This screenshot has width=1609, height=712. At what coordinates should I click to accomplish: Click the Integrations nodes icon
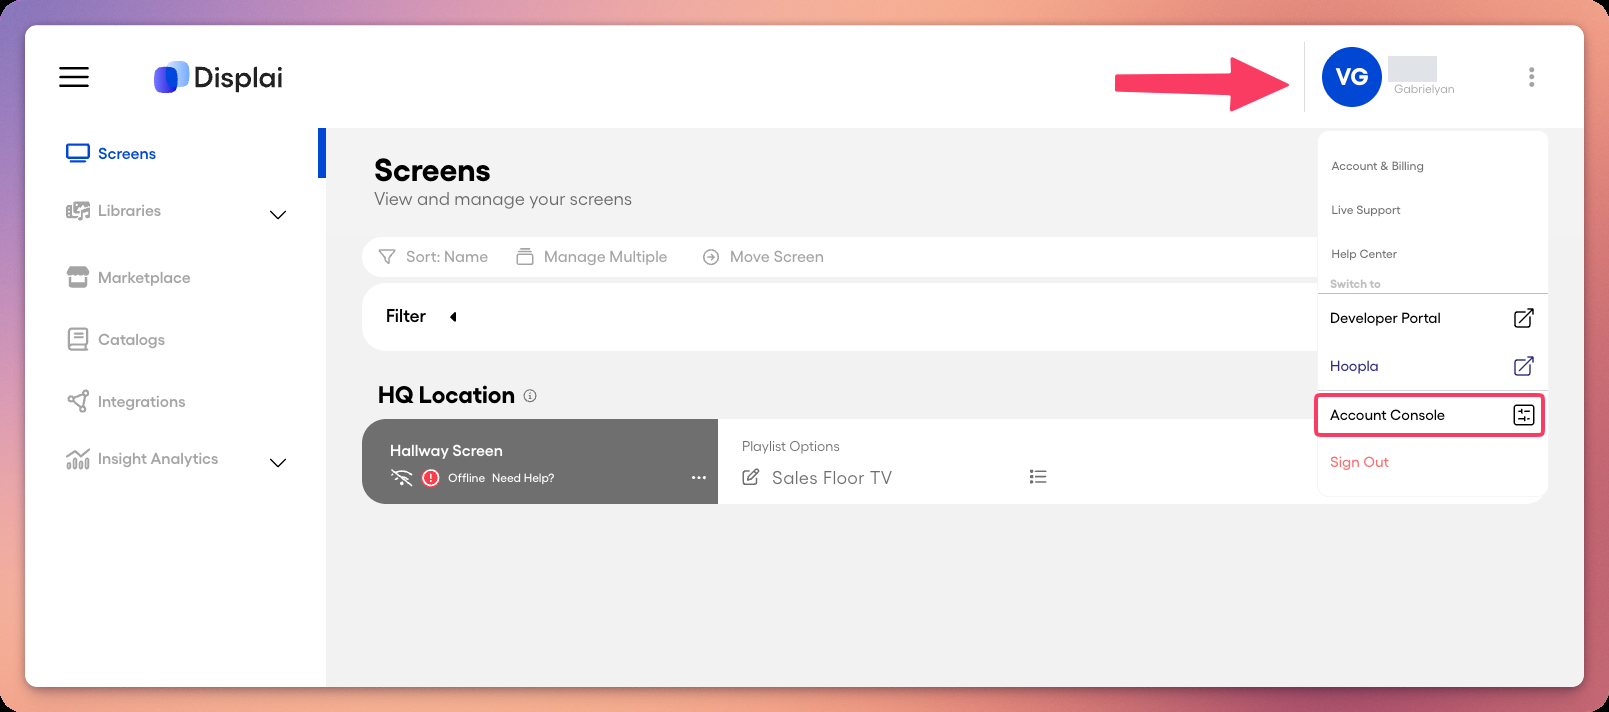(78, 401)
